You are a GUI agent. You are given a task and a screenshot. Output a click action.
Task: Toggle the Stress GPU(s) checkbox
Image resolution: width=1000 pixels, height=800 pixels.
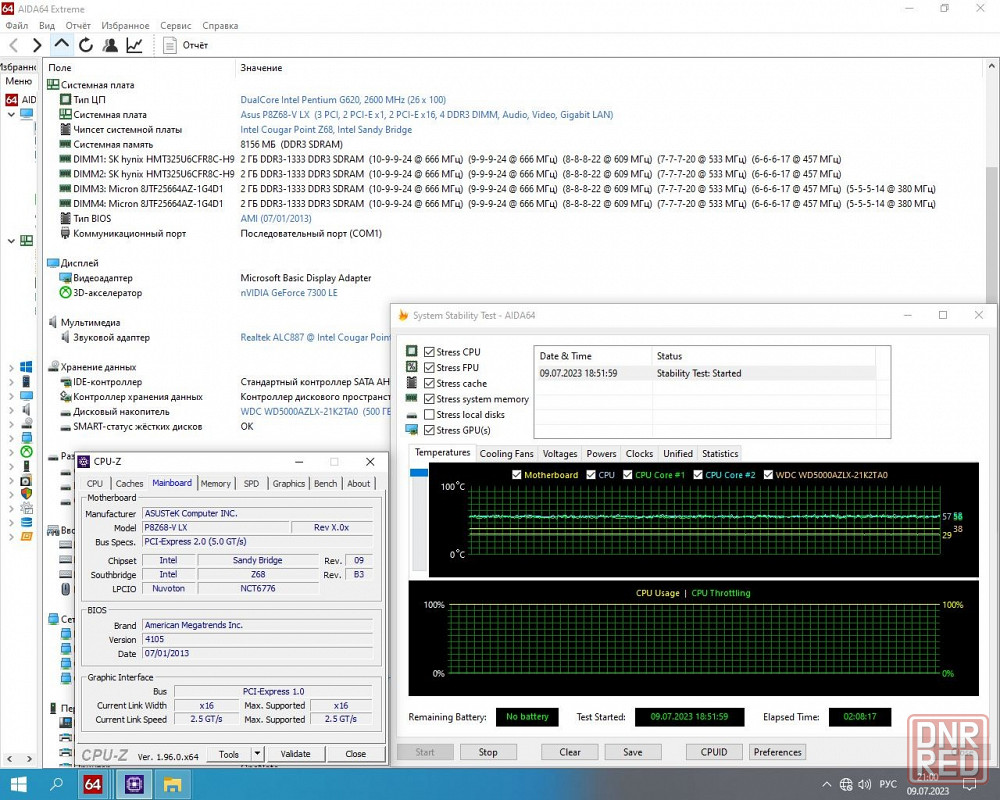pyautogui.click(x=429, y=430)
